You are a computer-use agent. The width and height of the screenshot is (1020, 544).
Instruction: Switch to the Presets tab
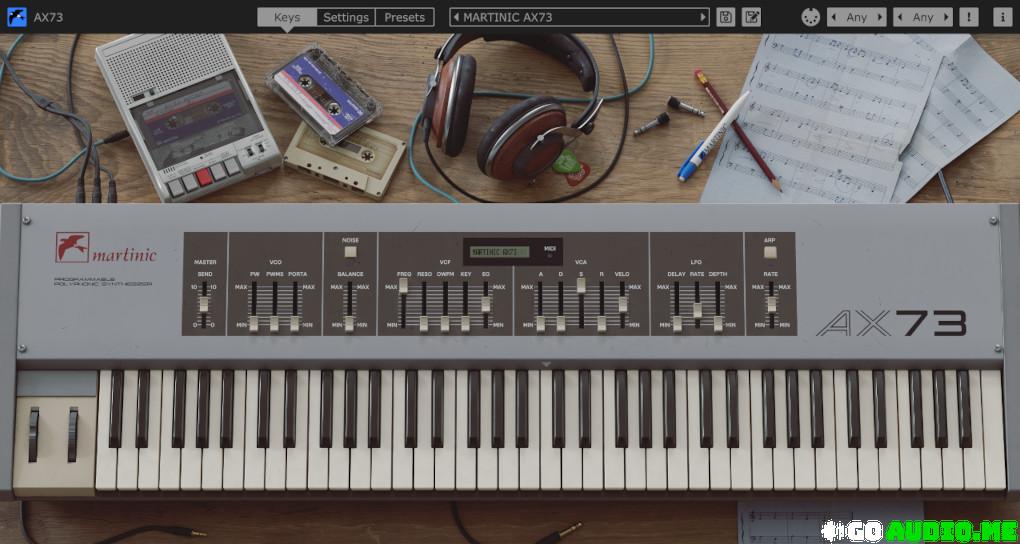tap(405, 18)
